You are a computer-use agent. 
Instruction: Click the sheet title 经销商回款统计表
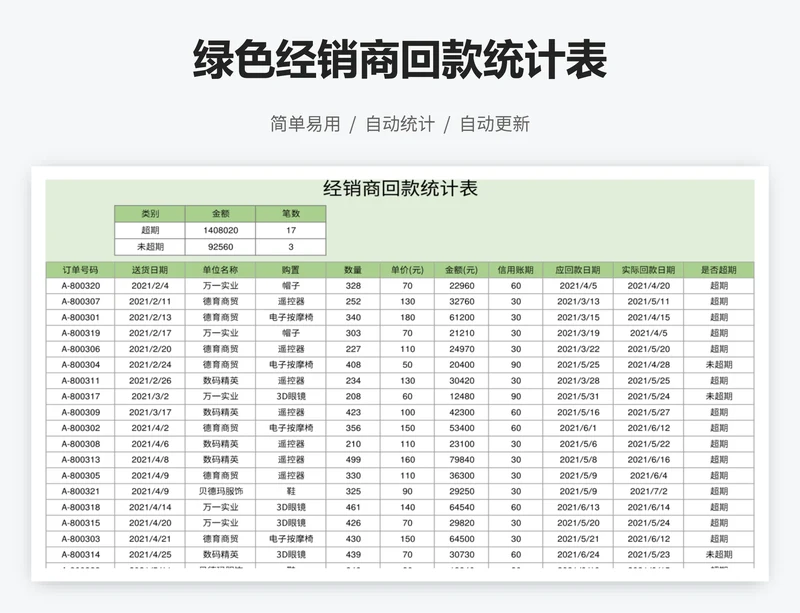click(x=401, y=189)
